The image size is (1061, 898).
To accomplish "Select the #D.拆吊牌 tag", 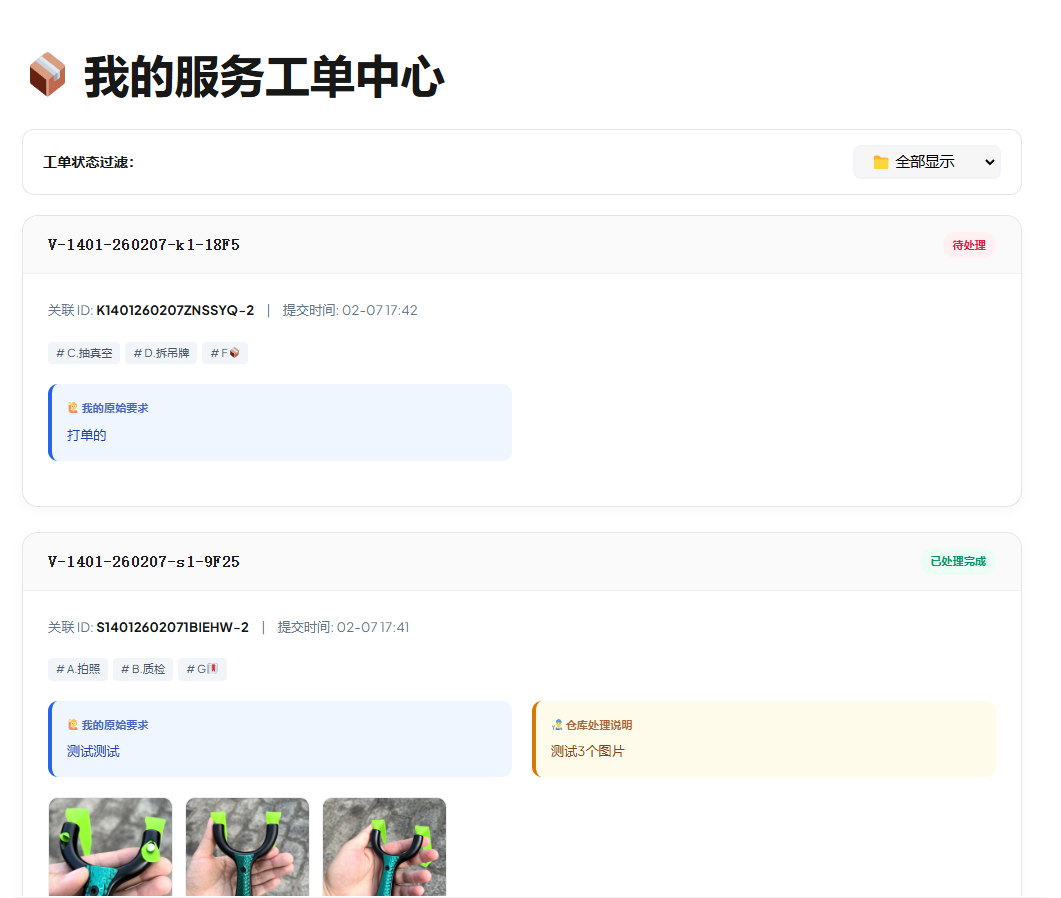I will pyautogui.click(x=161, y=353).
